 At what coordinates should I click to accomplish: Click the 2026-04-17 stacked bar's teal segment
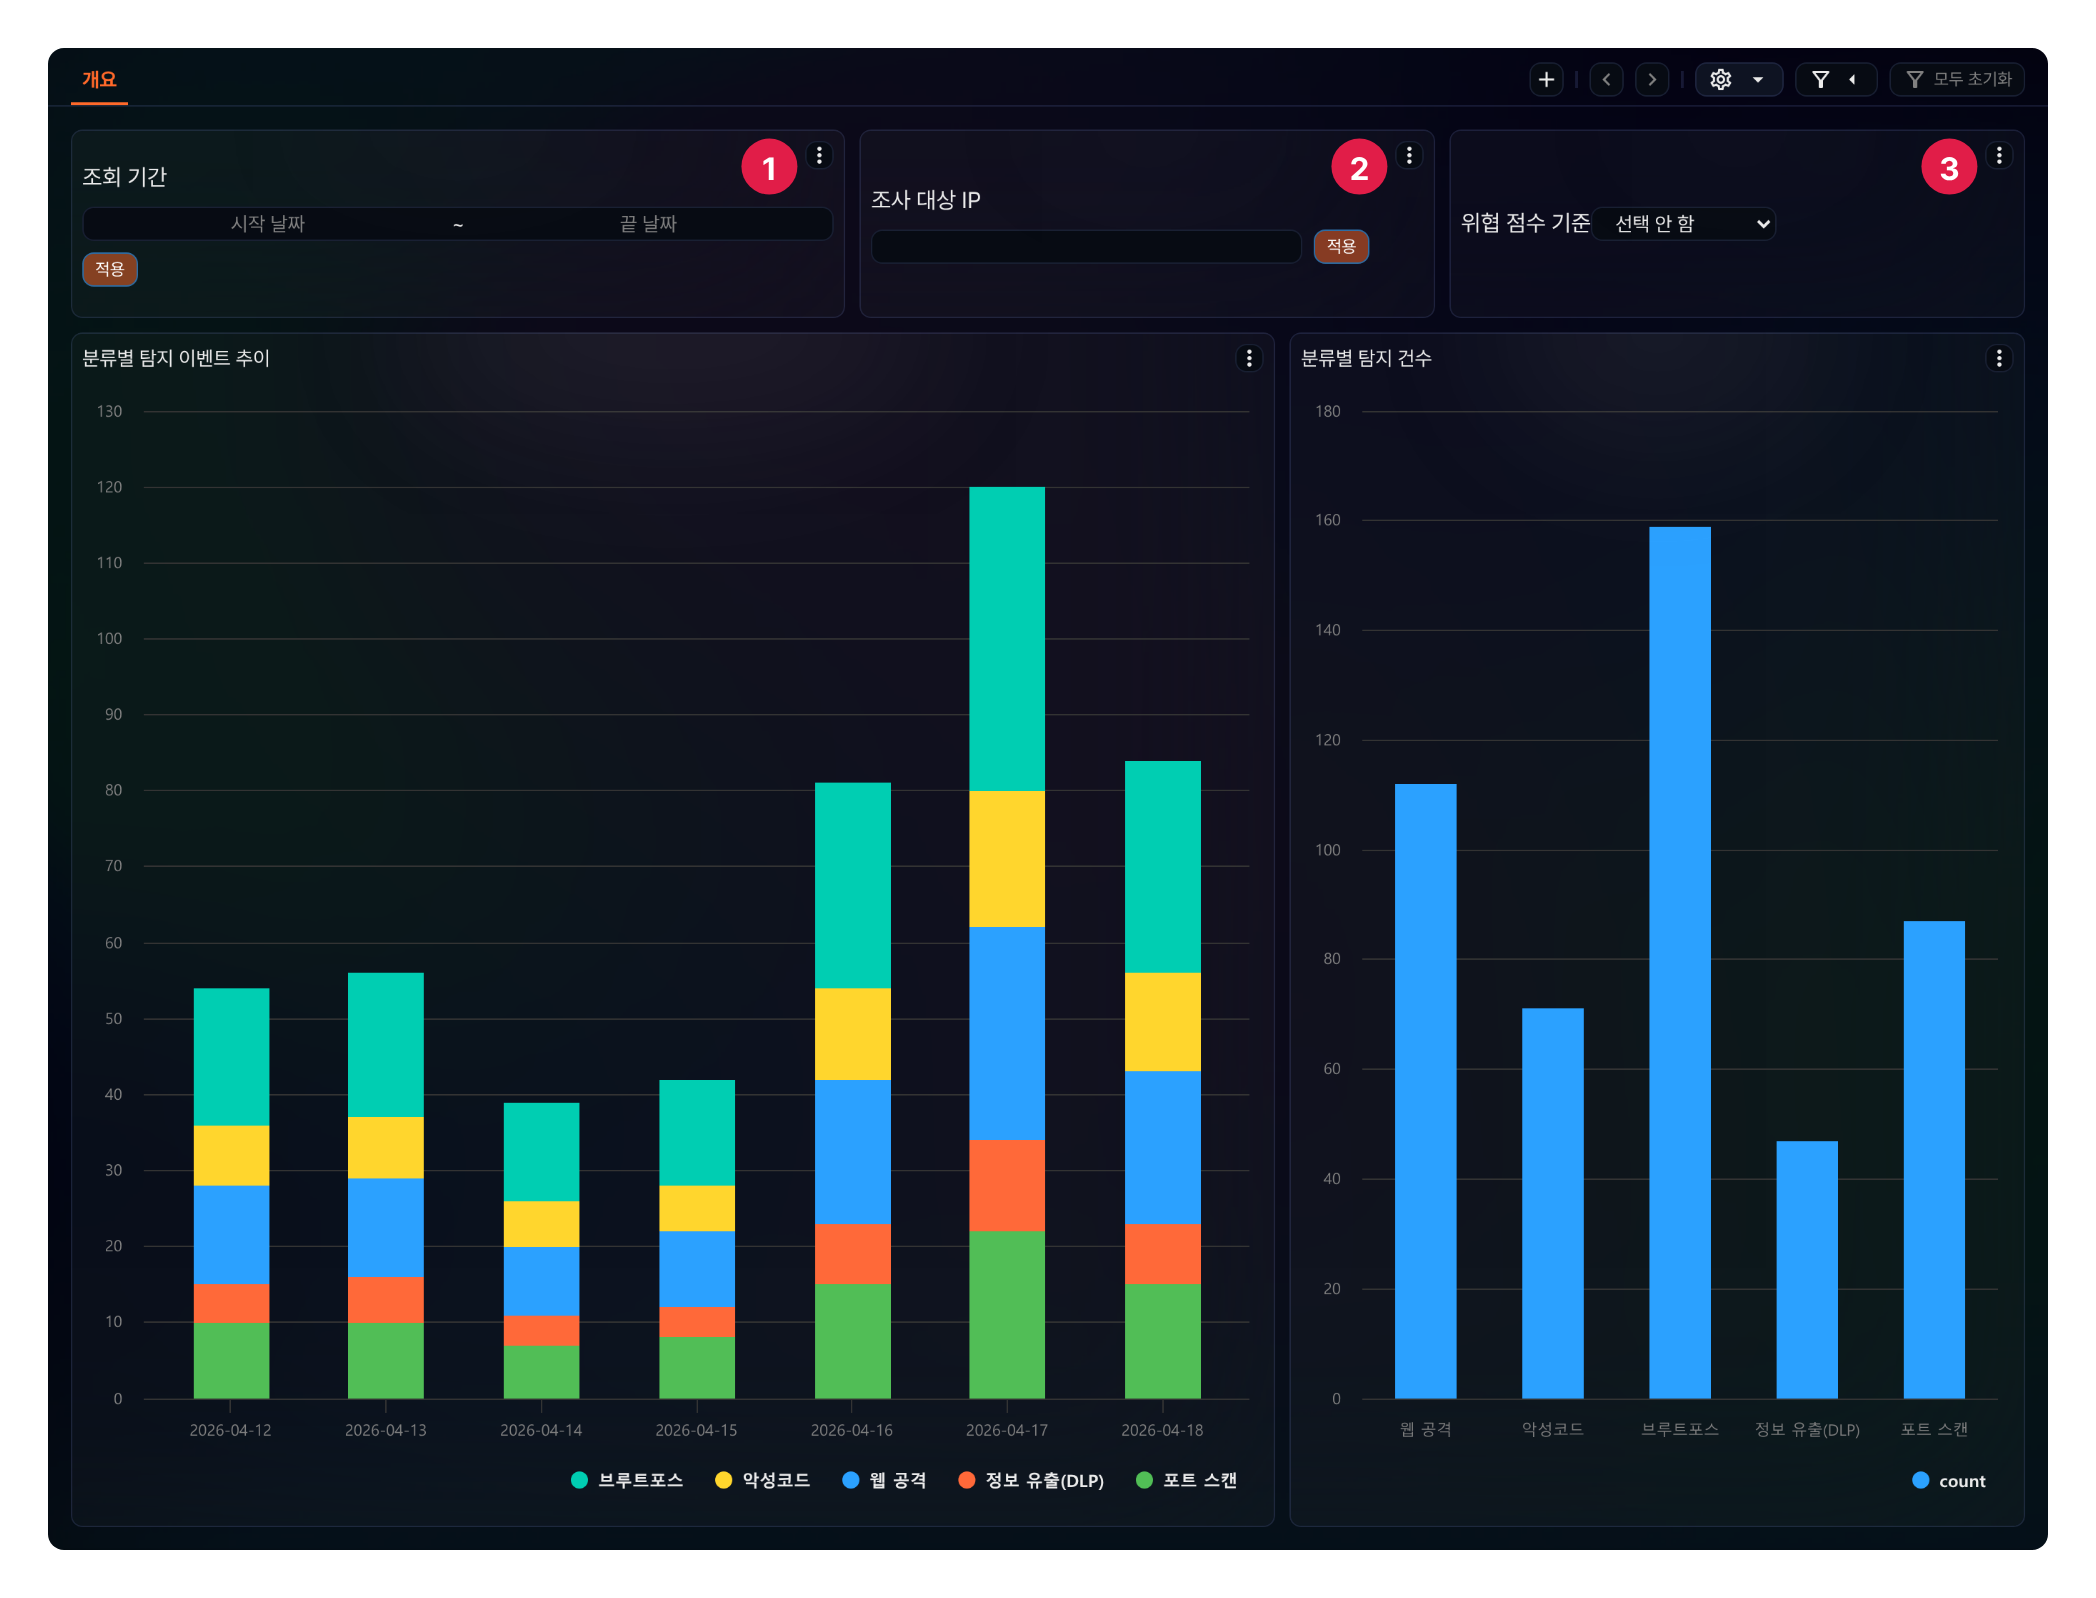(1007, 639)
